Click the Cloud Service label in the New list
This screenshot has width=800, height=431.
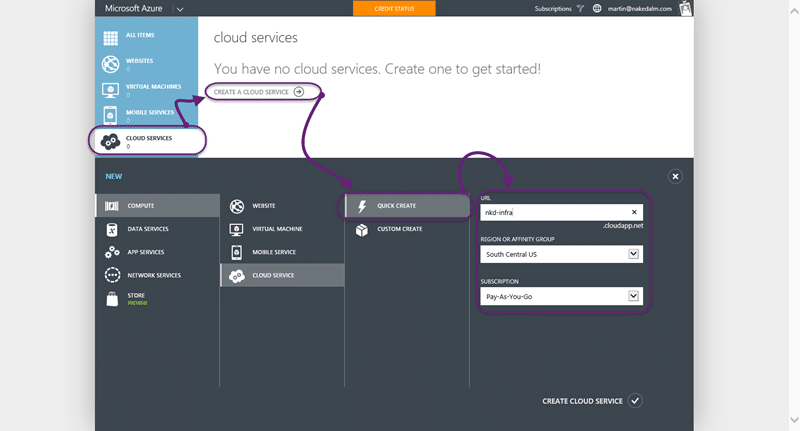point(273,275)
